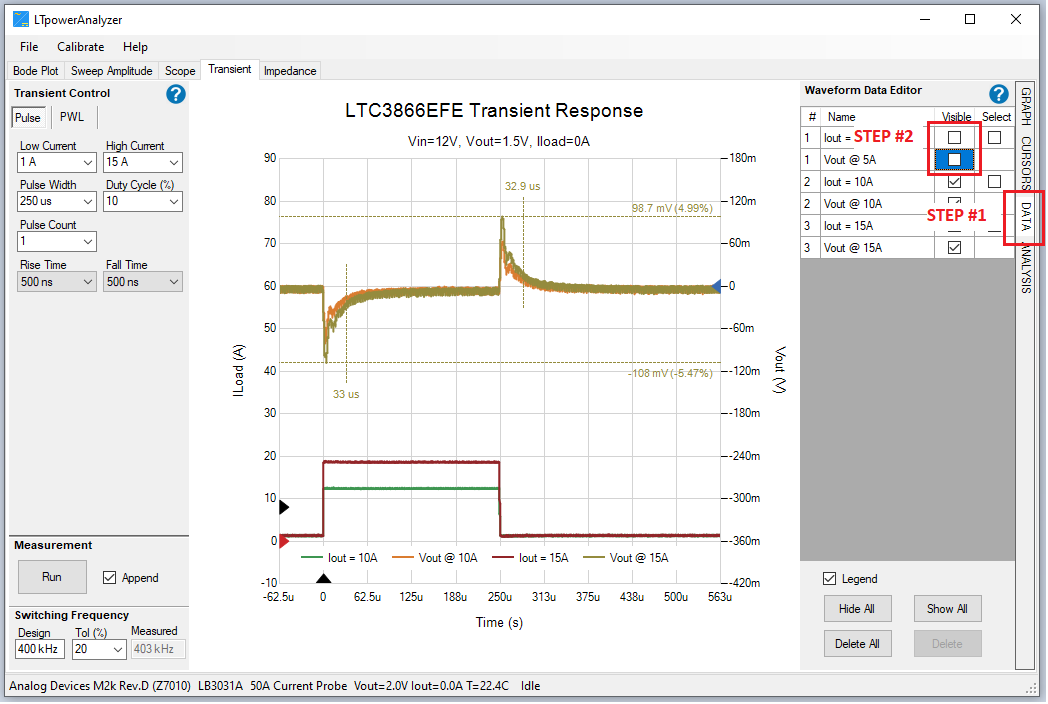Switch to the Bode Plot tab
The image size is (1048, 704).
click(35, 70)
